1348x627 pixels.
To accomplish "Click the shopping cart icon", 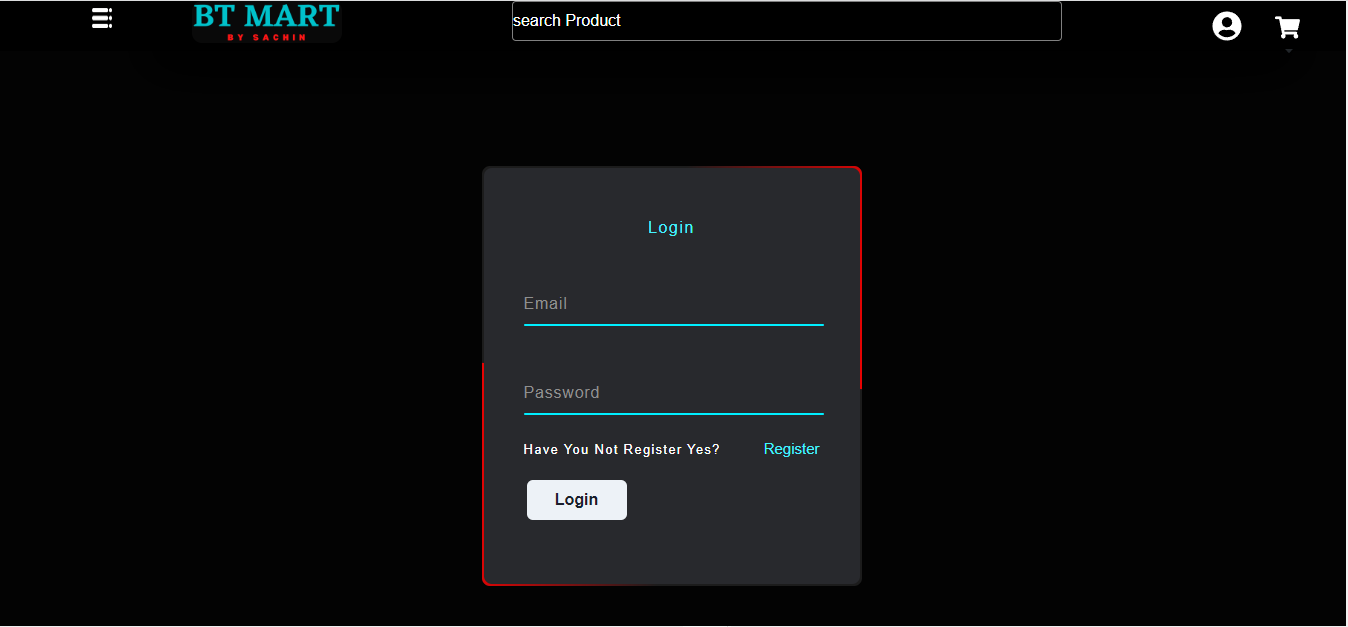I will point(1288,27).
